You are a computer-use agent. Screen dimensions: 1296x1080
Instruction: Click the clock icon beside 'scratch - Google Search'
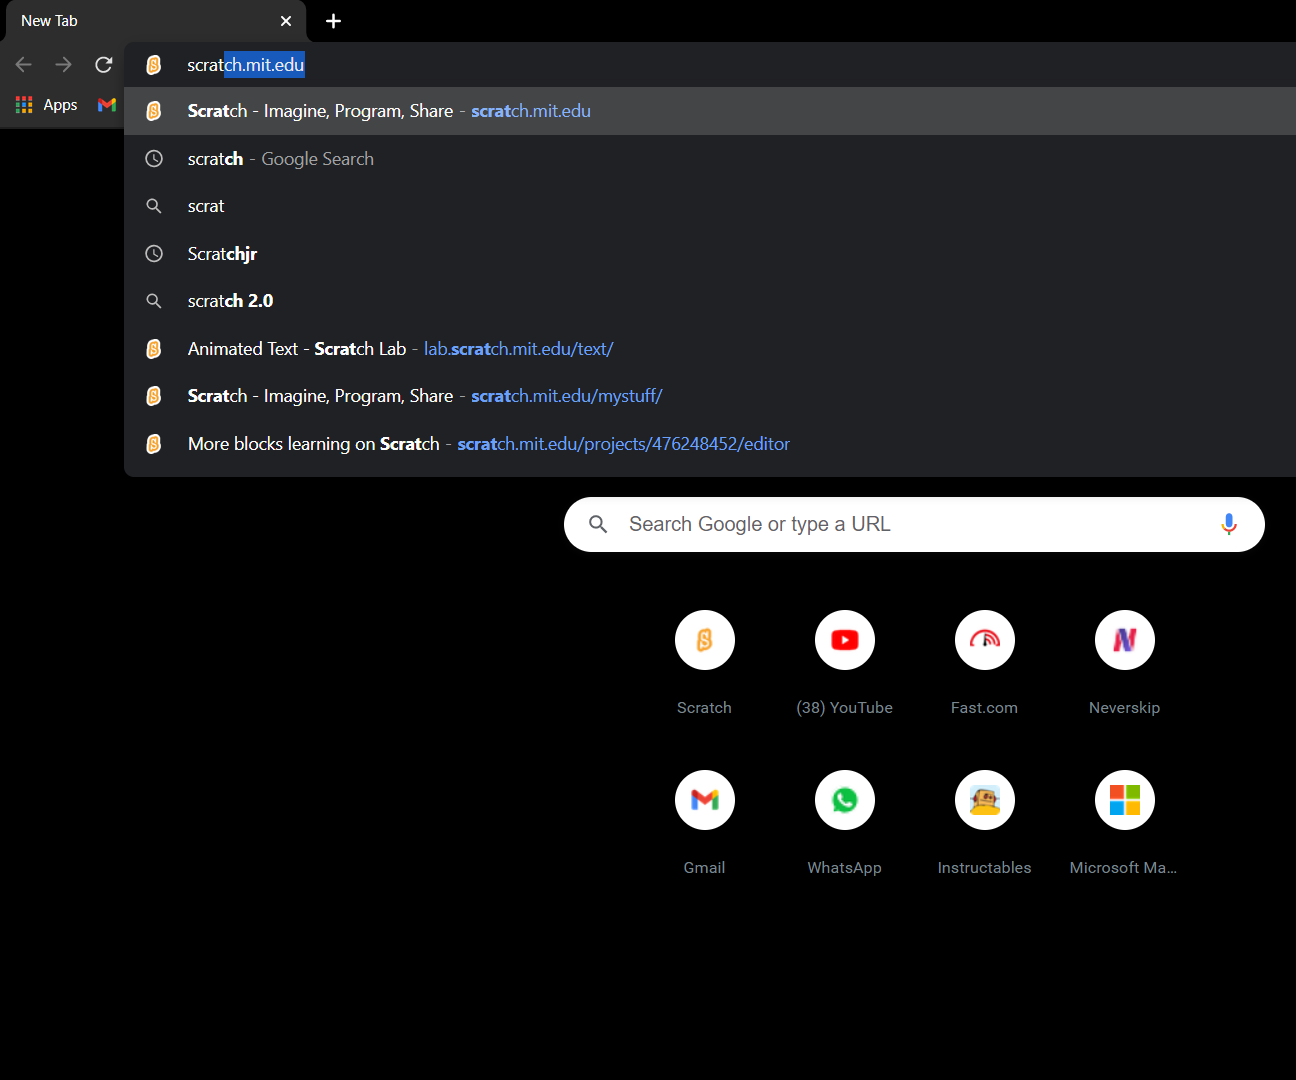pyautogui.click(x=154, y=159)
